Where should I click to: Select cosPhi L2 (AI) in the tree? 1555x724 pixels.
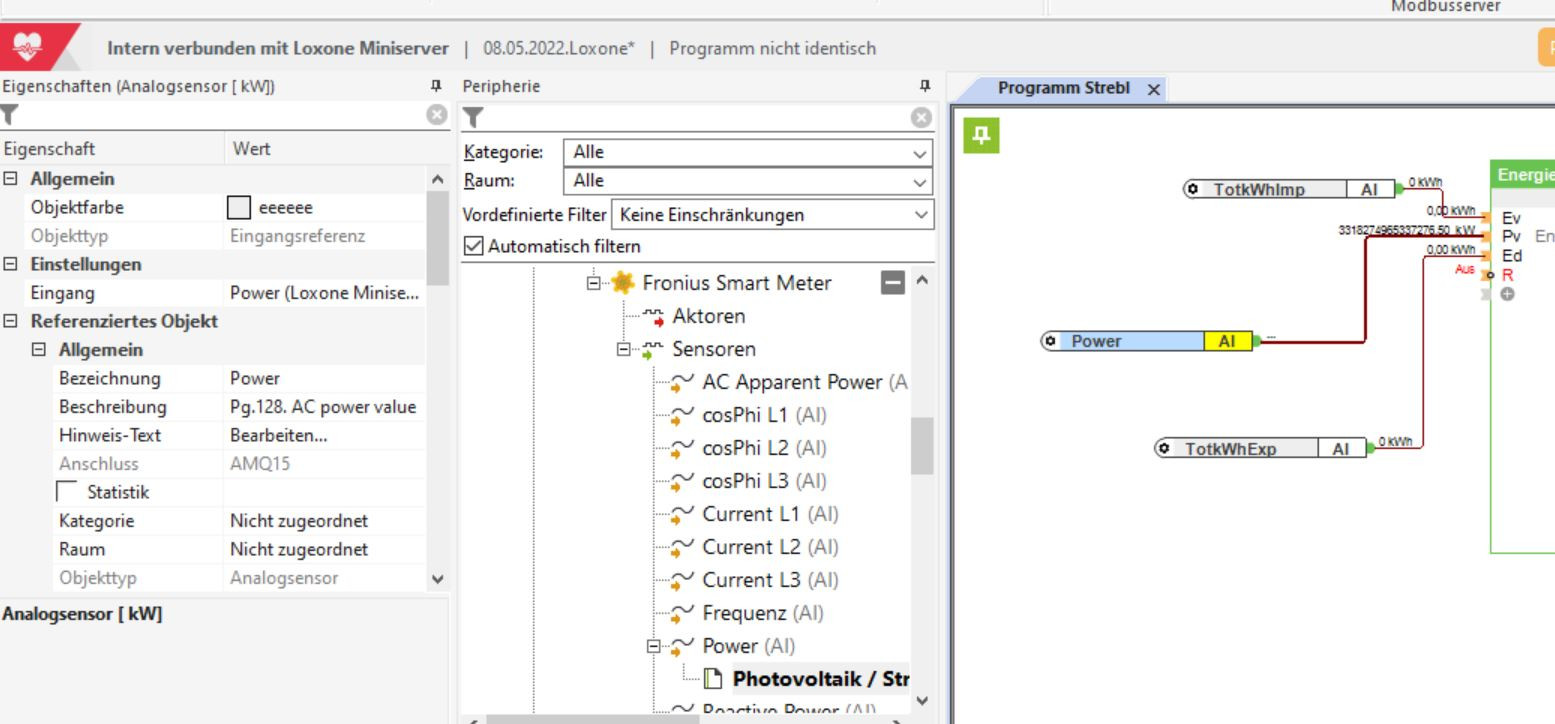(x=764, y=448)
